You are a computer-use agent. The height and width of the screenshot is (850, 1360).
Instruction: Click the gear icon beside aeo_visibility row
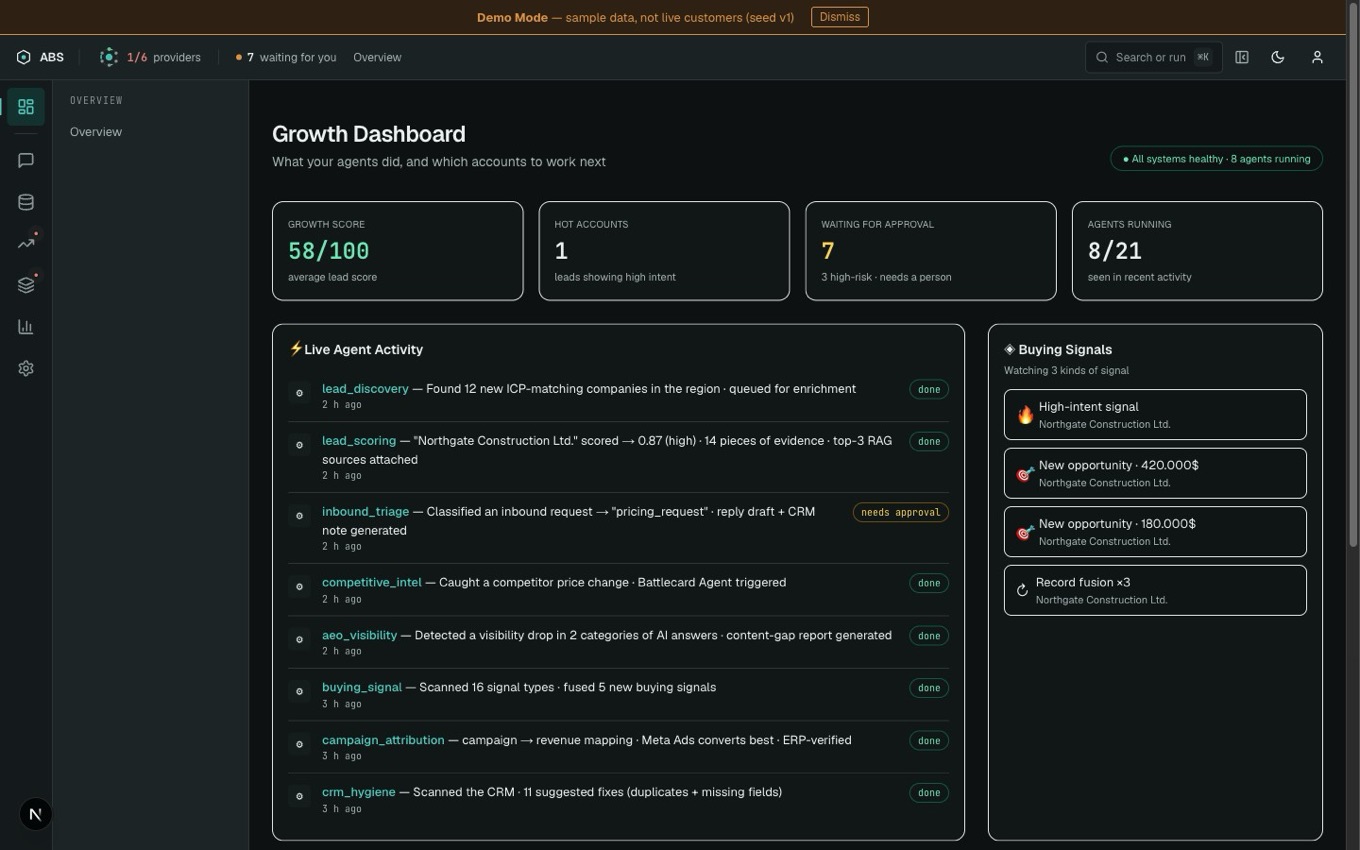click(299, 639)
